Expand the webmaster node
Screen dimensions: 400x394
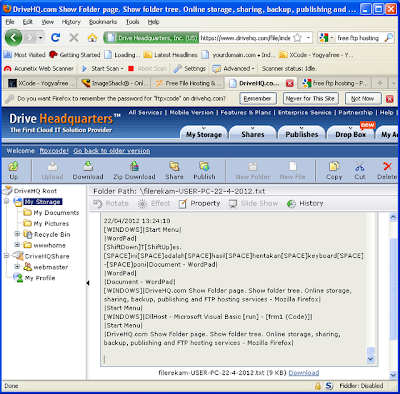(17, 267)
